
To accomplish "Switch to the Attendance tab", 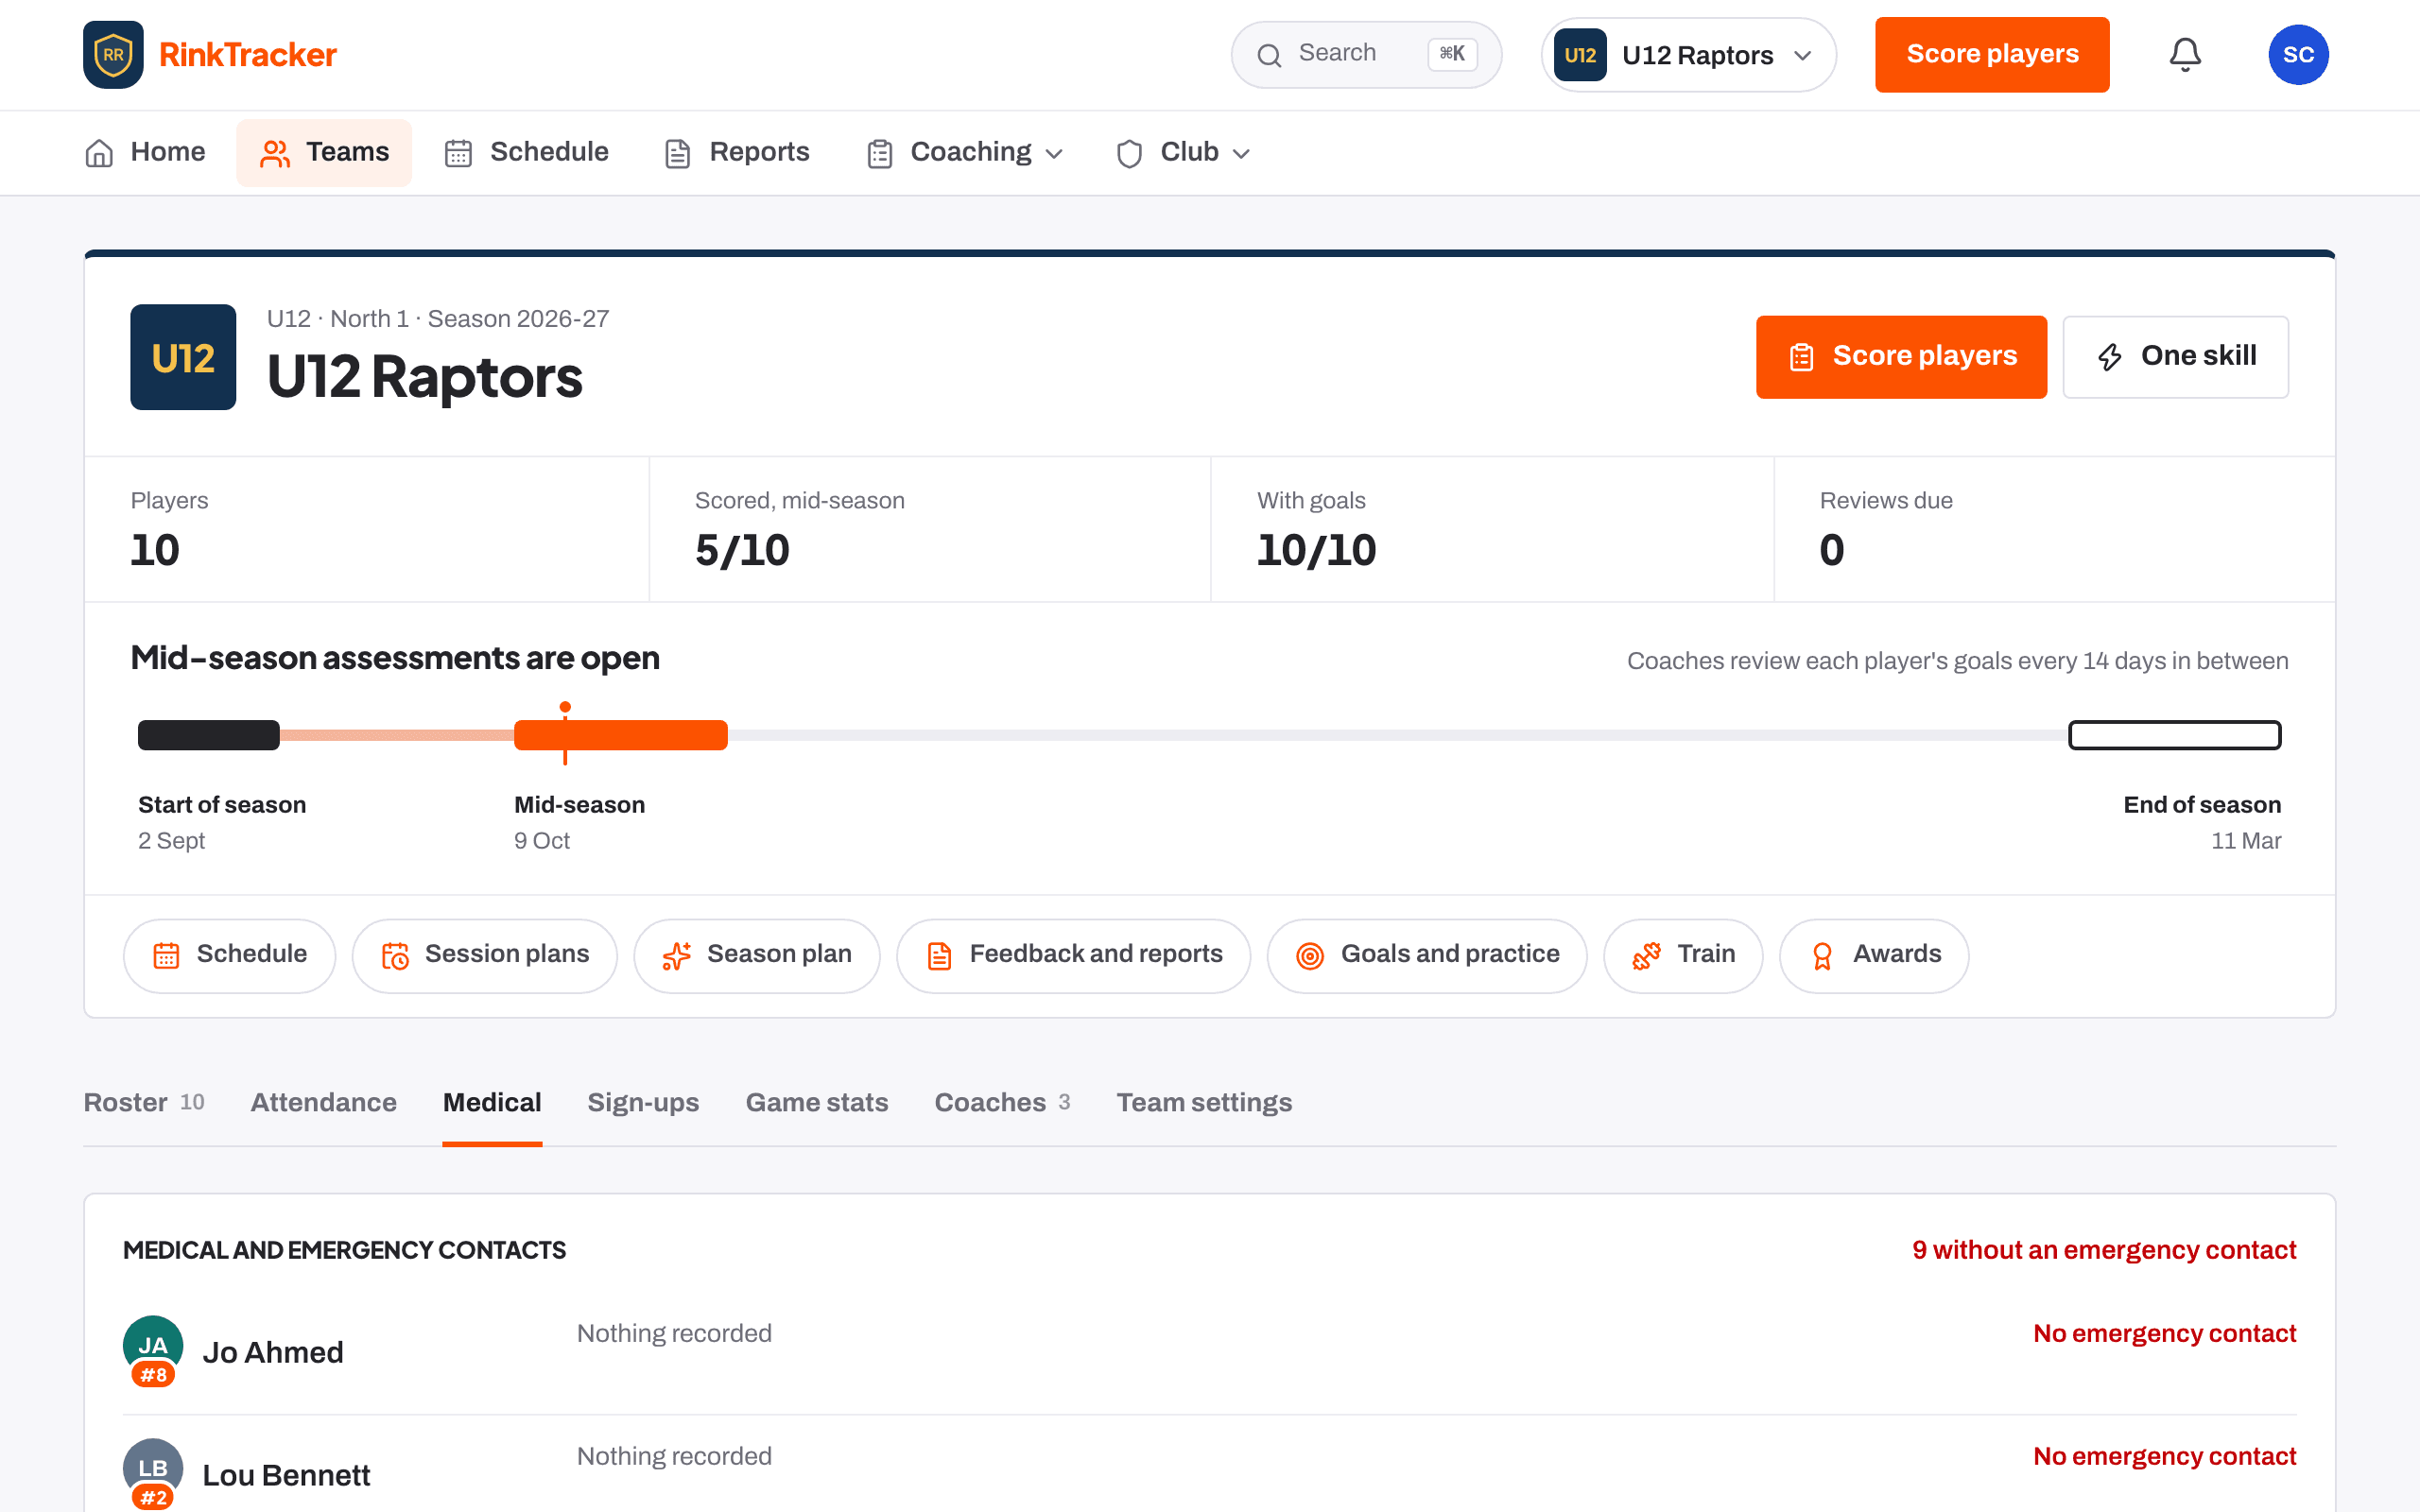I will 323,1102.
